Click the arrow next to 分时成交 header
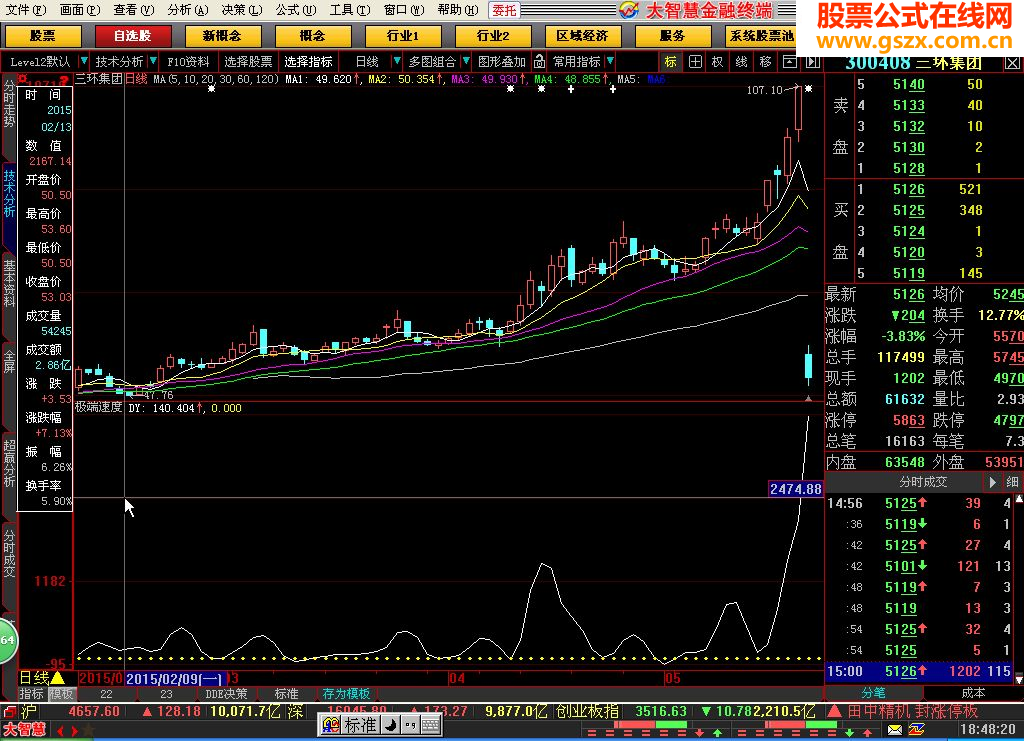Viewport: 1024px width, 741px height. tap(992, 482)
